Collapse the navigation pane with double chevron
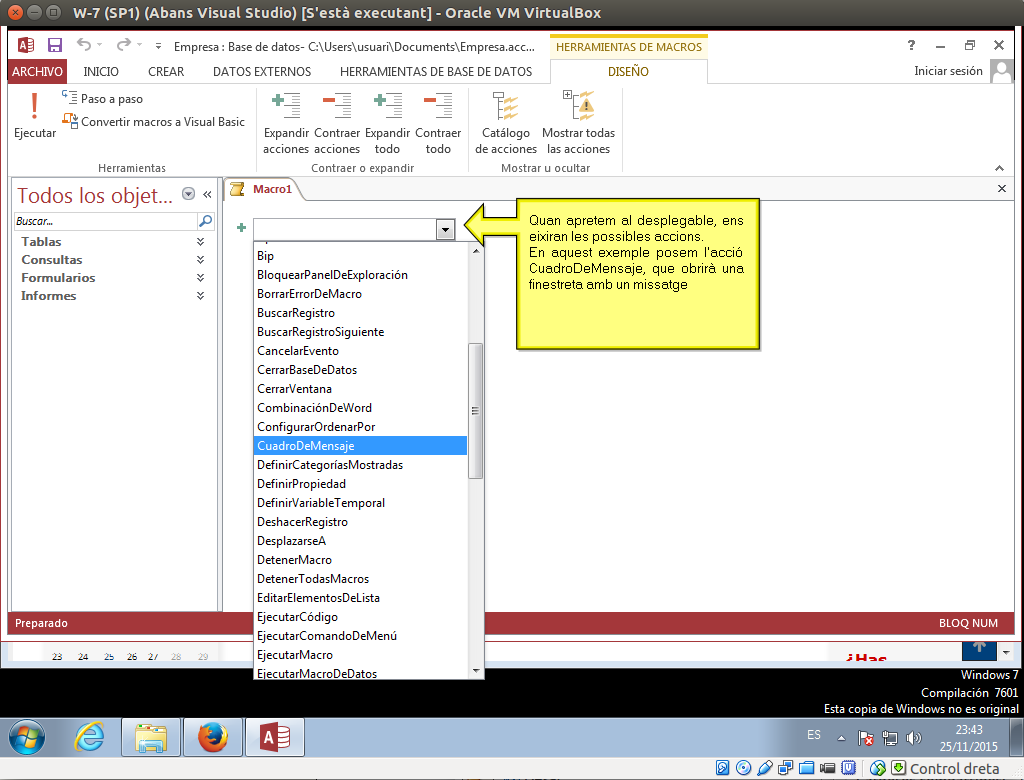This screenshot has height=780, width=1024. [207, 194]
